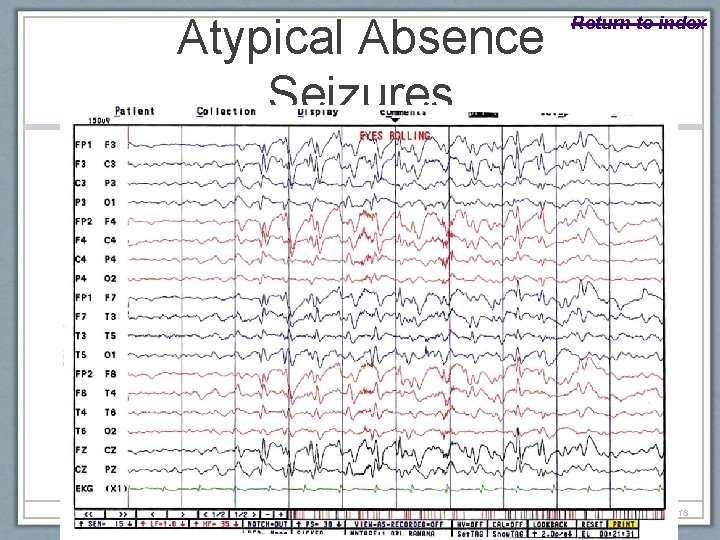This screenshot has height=540, width=720.
Task: Select the P4 O2 channel label
Action: click(96, 279)
